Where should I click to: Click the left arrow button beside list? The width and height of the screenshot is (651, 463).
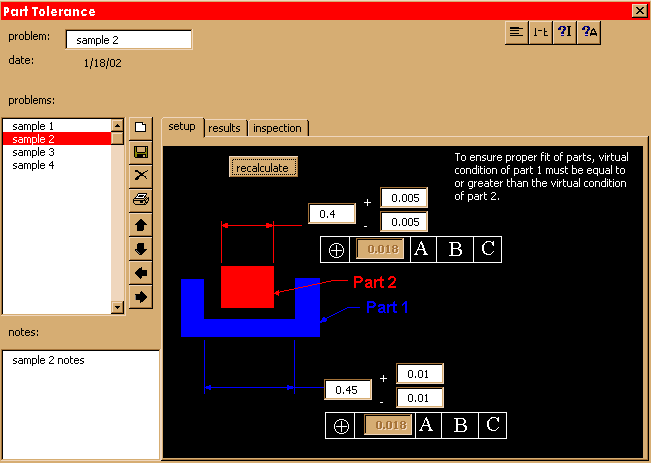point(141,273)
